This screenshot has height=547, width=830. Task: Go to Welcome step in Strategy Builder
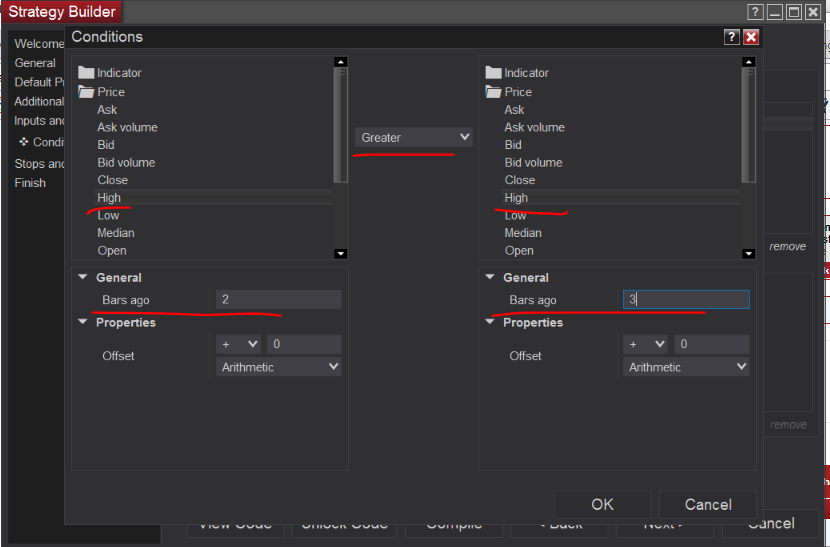point(39,43)
